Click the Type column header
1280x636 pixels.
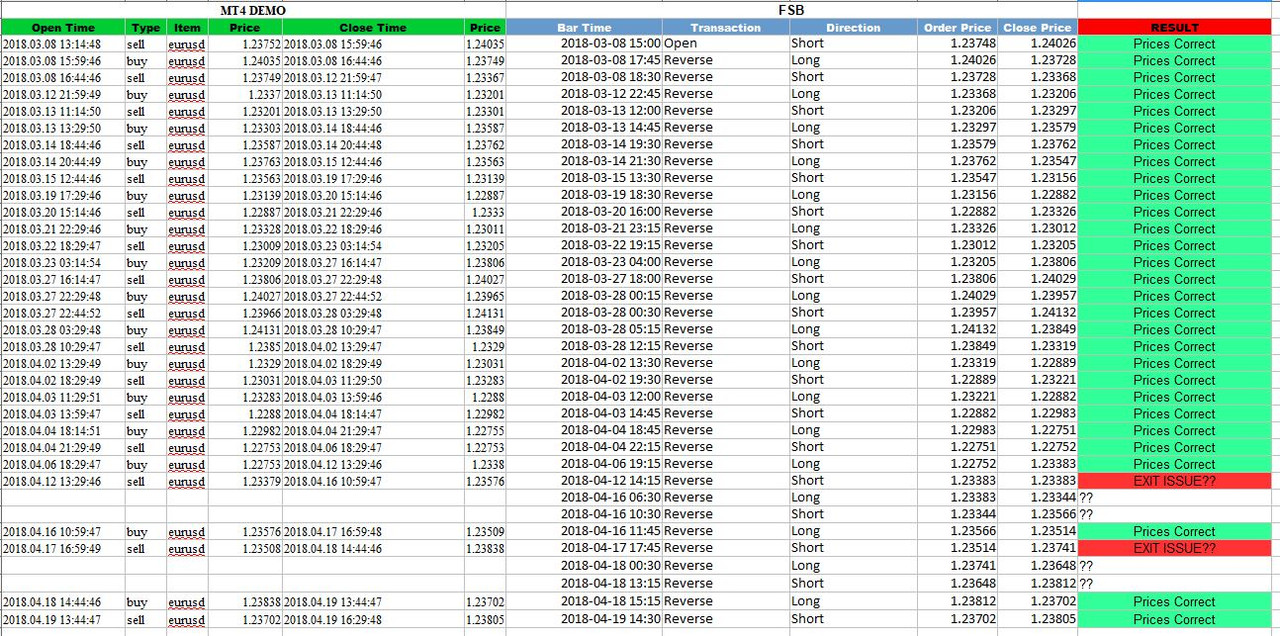coord(146,28)
